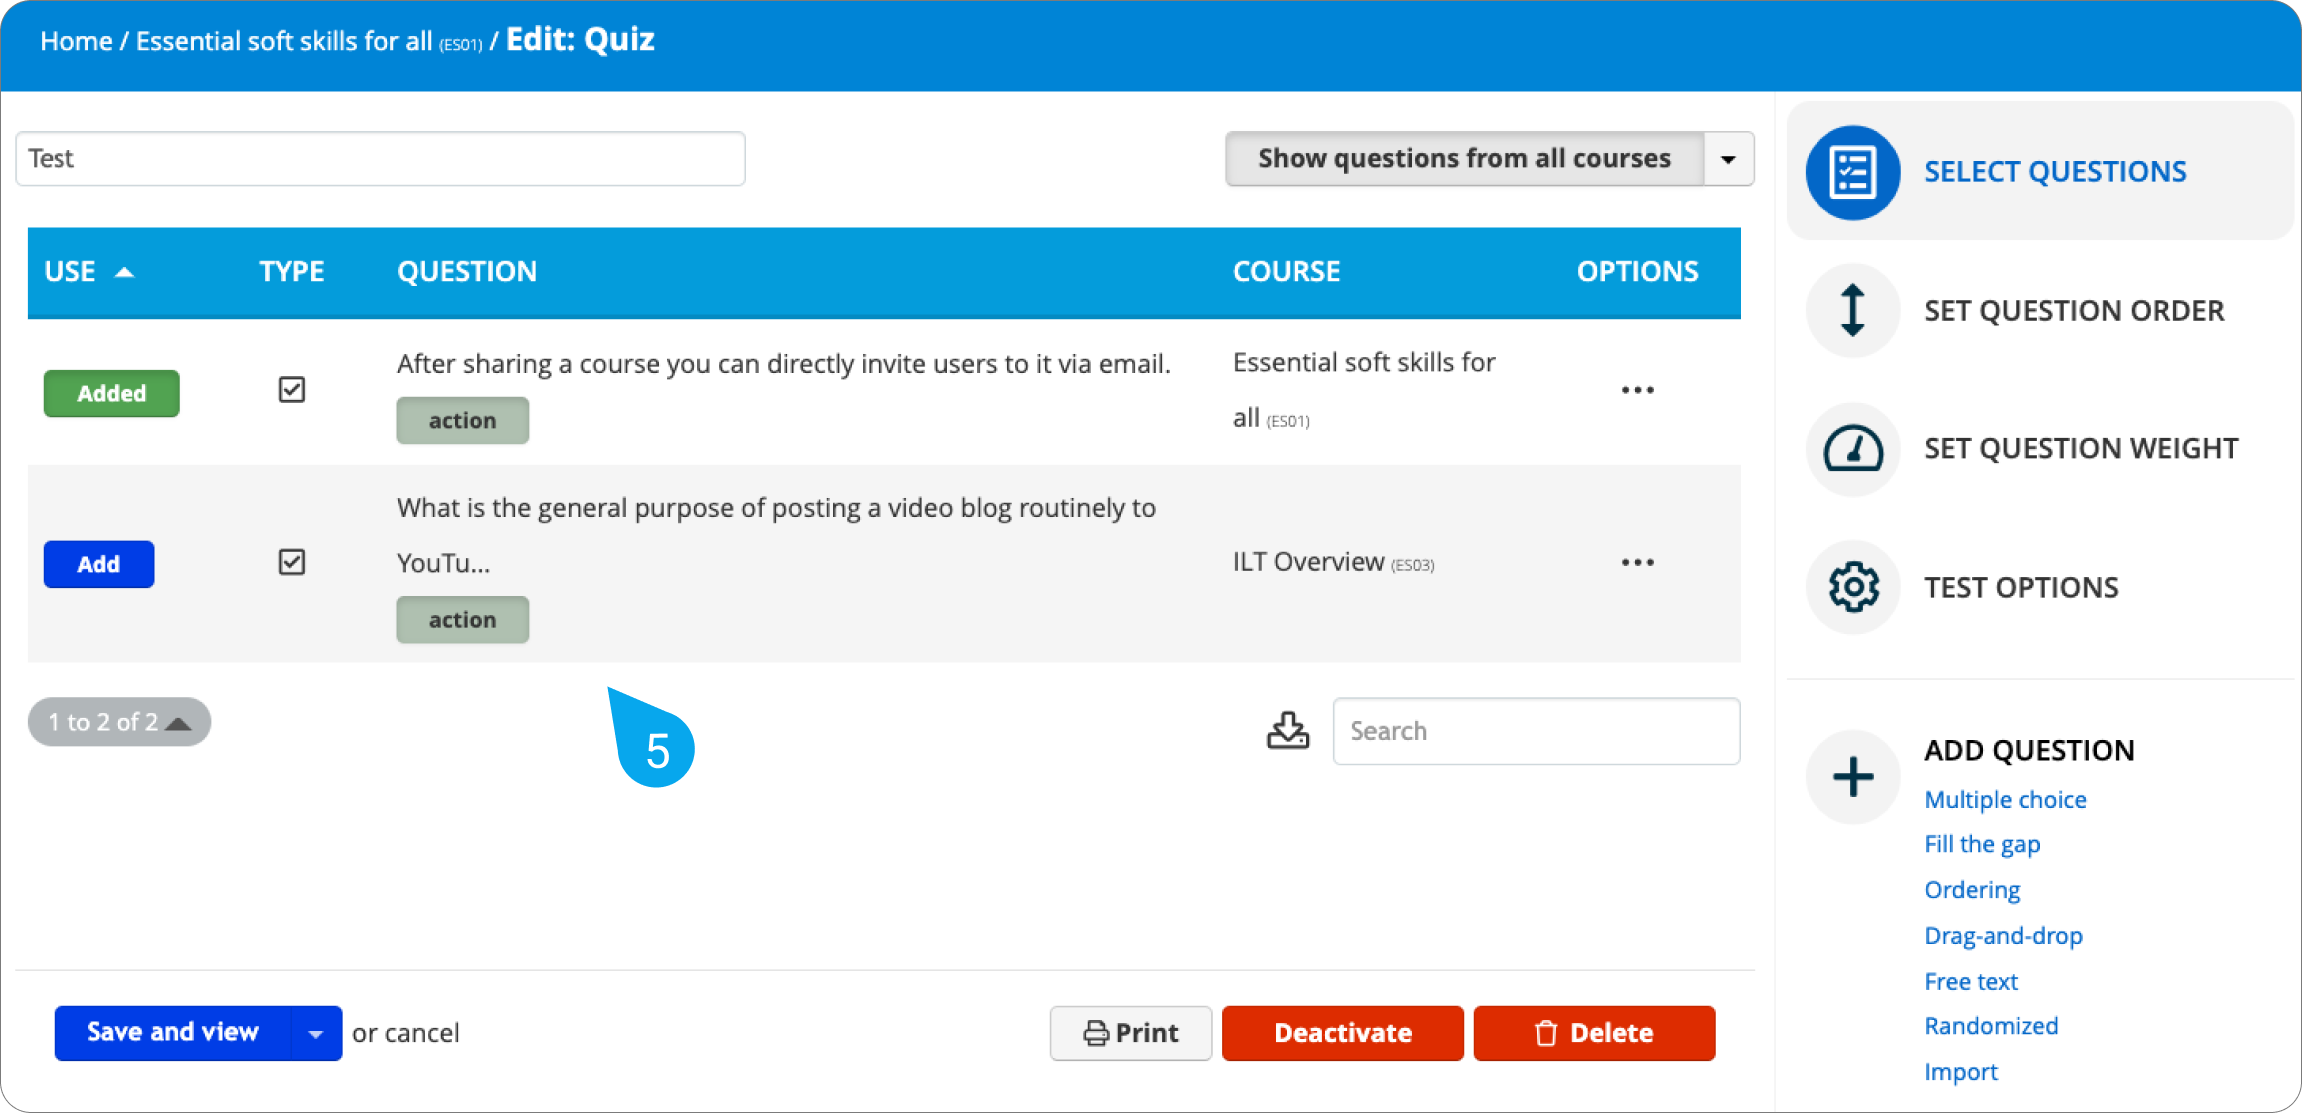The height and width of the screenshot is (1113, 2302).
Task: Click the Add Question plus icon
Action: coord(1852,777)
